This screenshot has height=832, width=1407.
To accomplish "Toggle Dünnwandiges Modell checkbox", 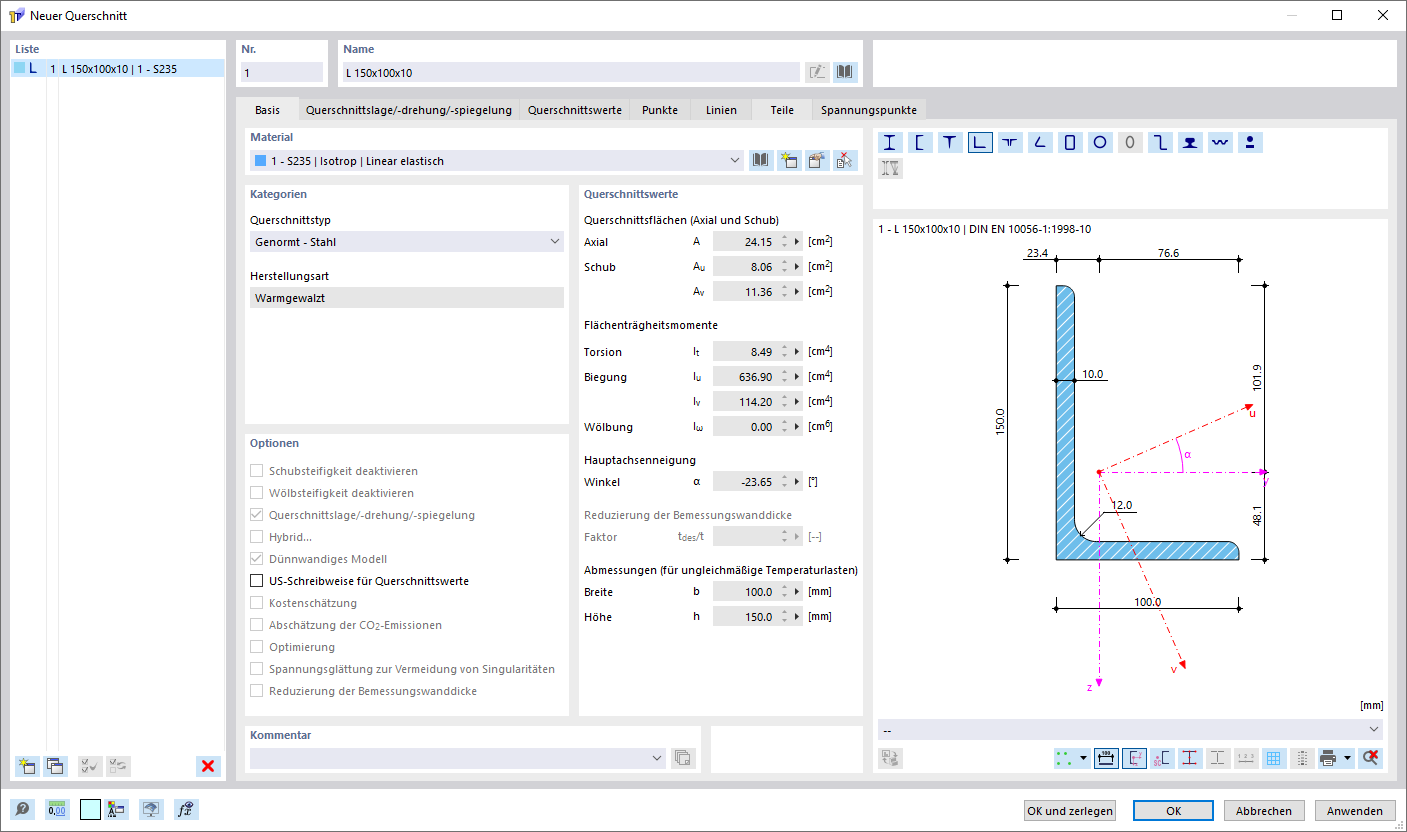I will 257,559.
